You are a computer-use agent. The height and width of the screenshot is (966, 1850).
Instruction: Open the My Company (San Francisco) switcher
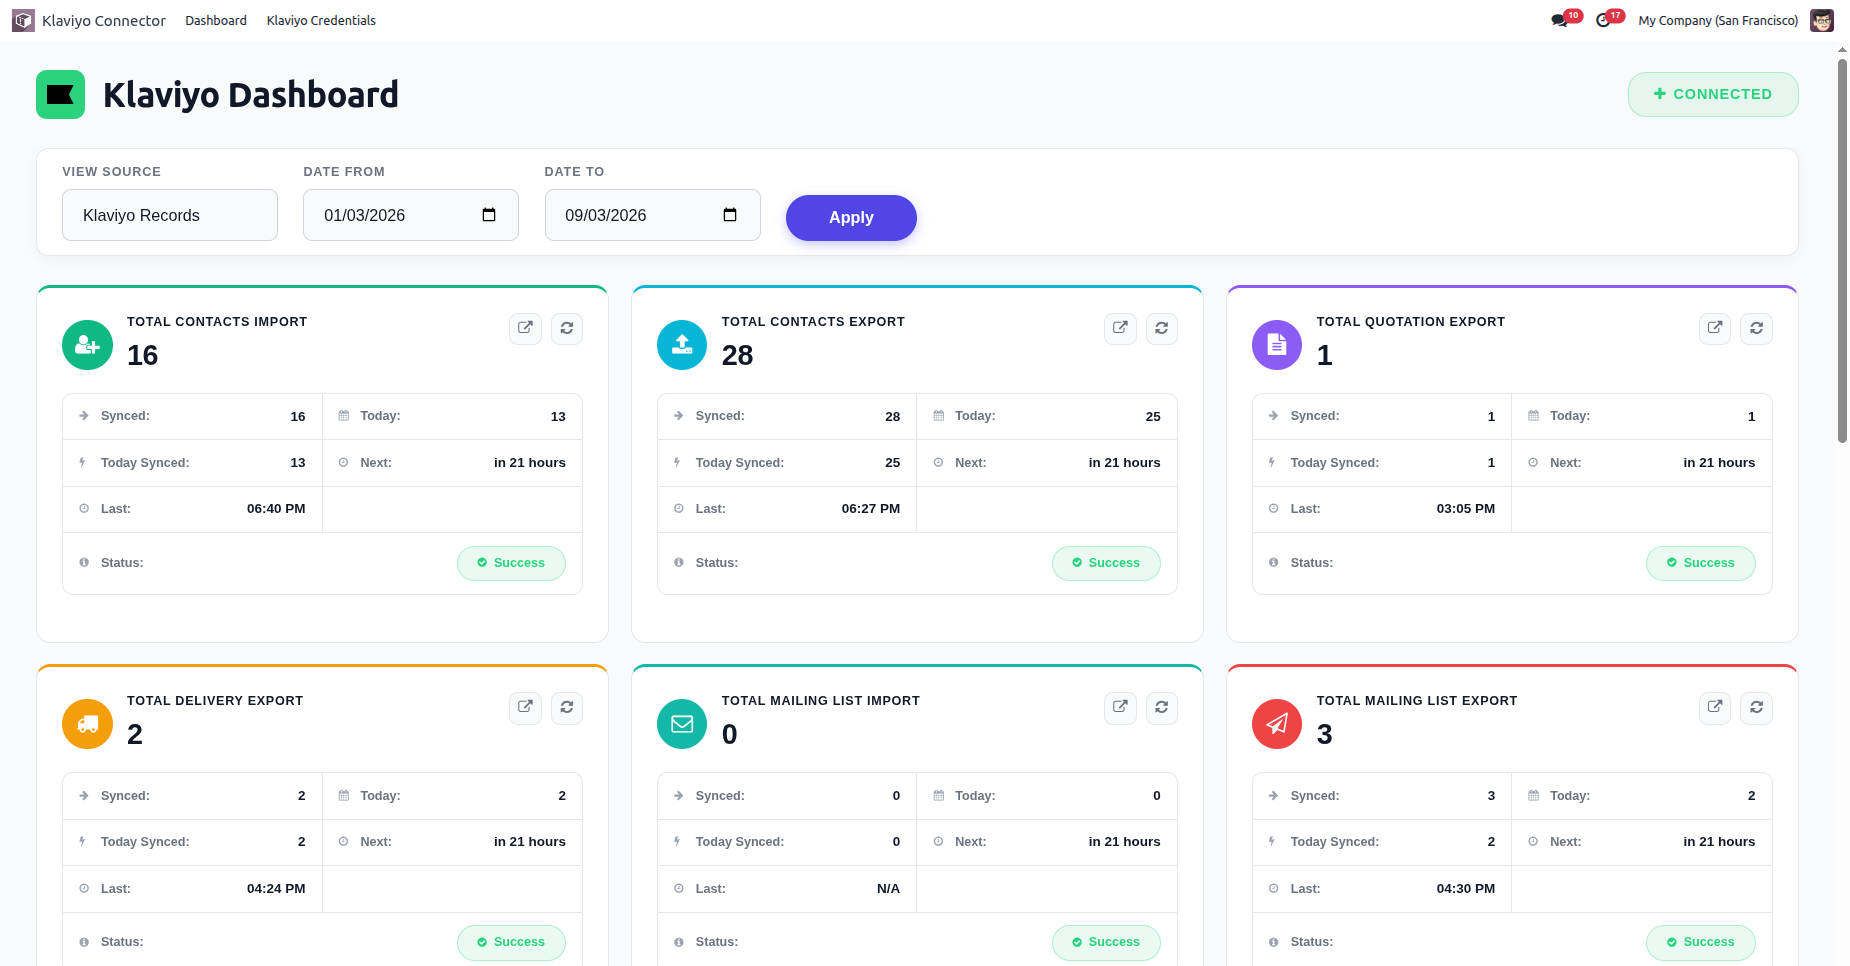1718,20
